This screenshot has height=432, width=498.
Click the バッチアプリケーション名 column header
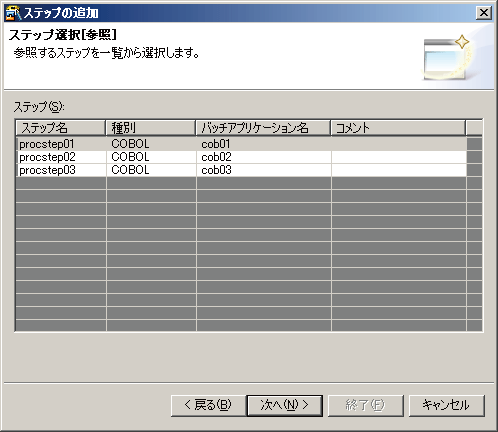pos(263,128)
